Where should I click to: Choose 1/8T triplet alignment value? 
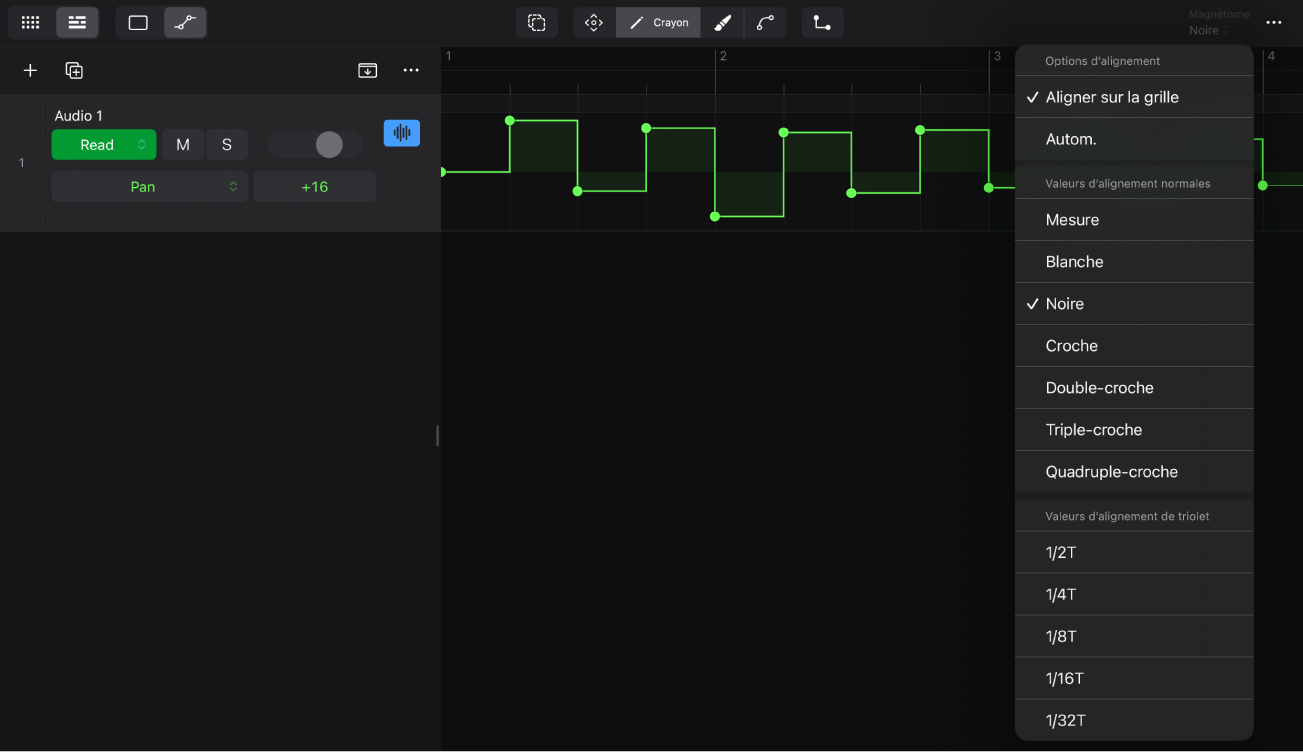[1062, 636]
